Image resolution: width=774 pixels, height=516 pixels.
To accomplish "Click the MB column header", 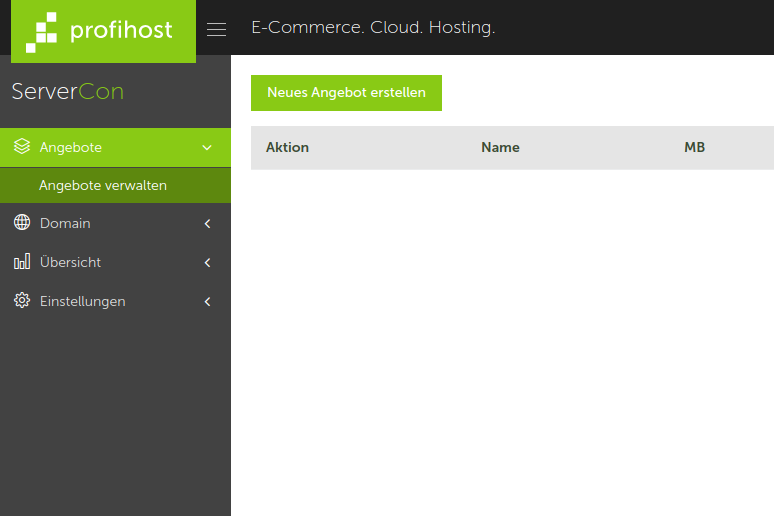I will click(694, 147).
